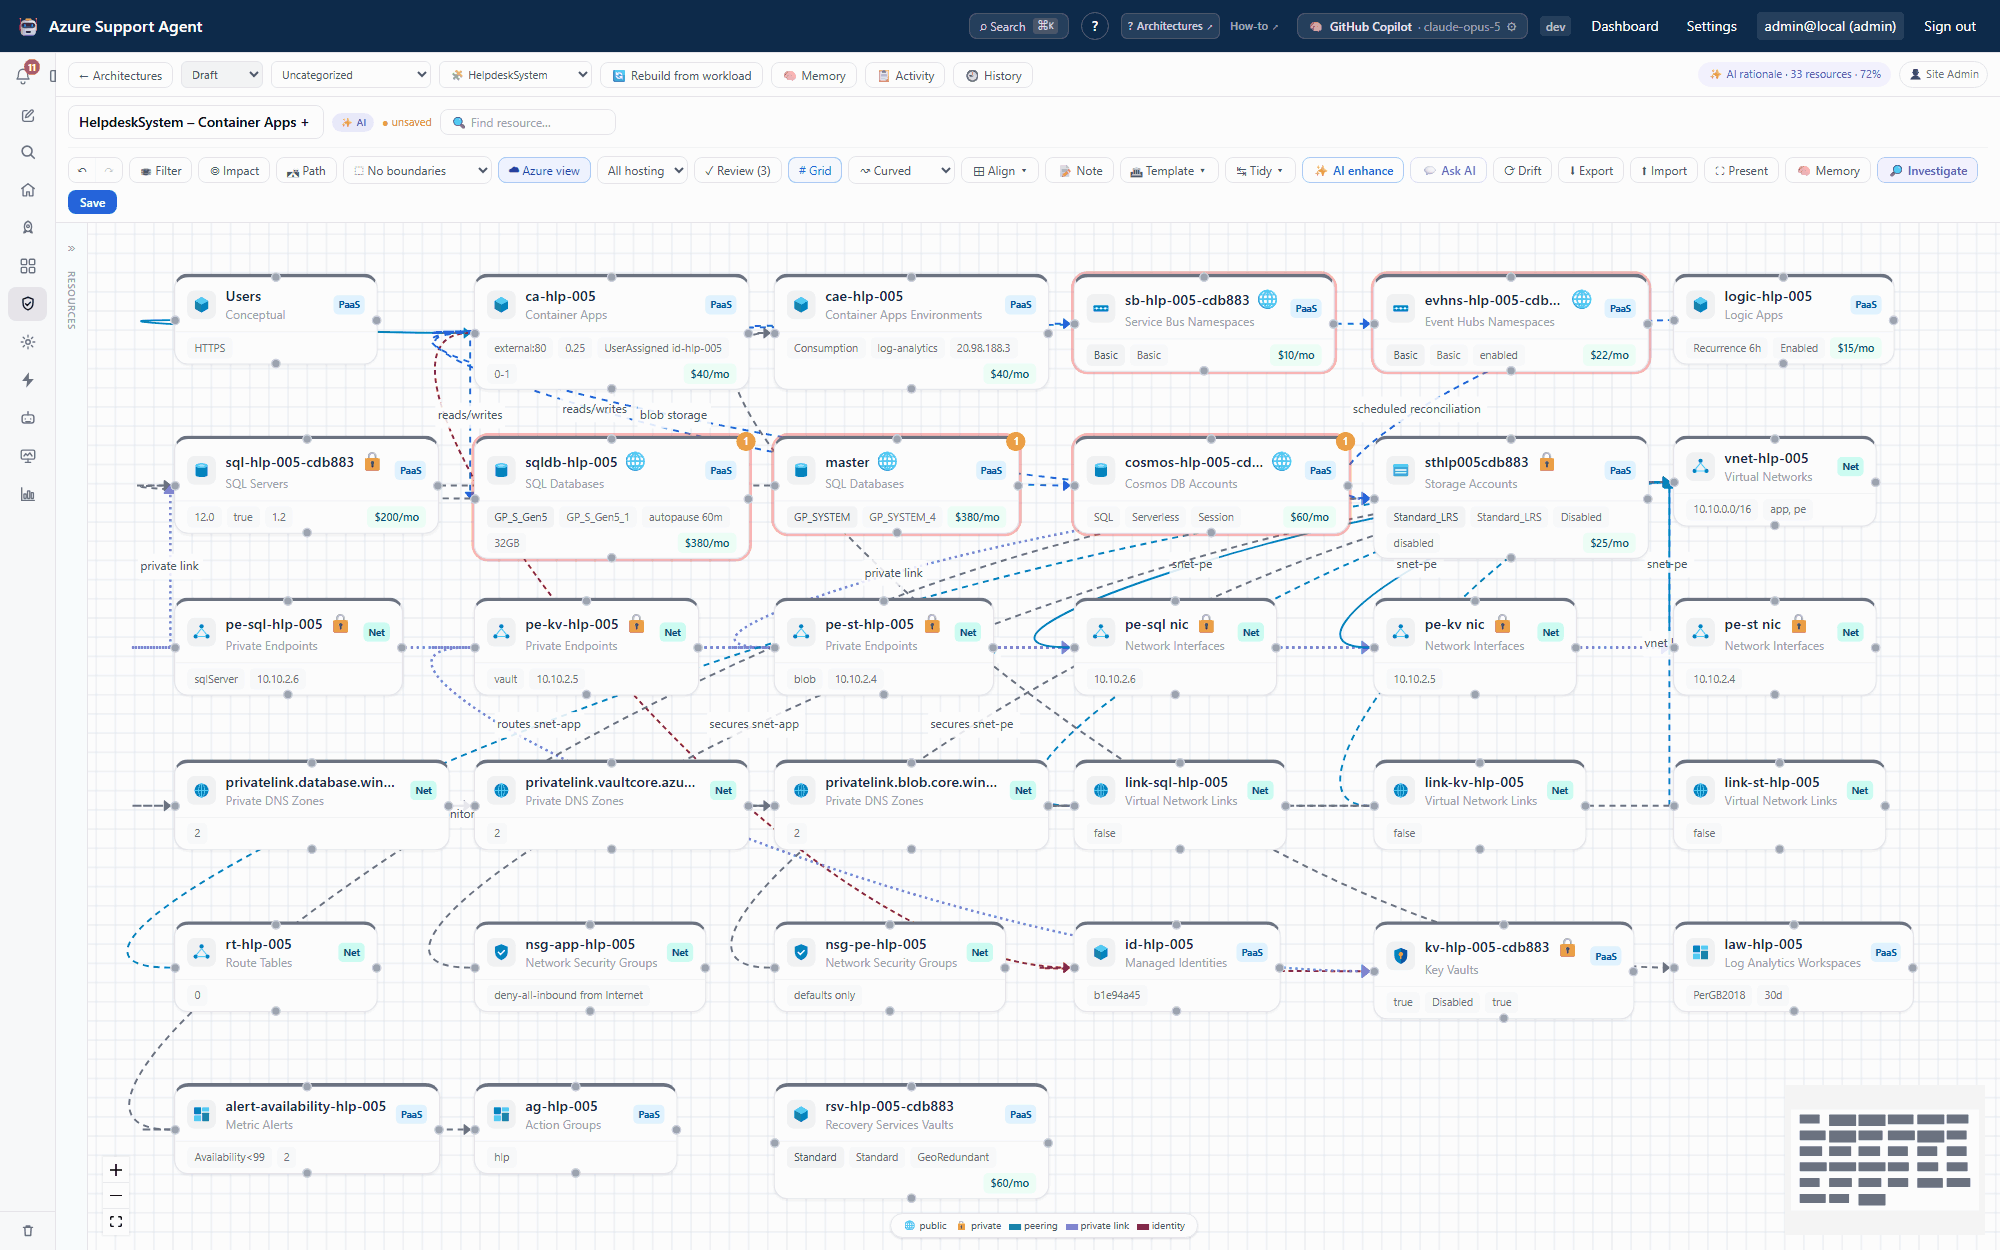This screenshot has width=2000, height=1250.
Task: Open the sun-shaped sidebar icon
Action: [28, 342]
